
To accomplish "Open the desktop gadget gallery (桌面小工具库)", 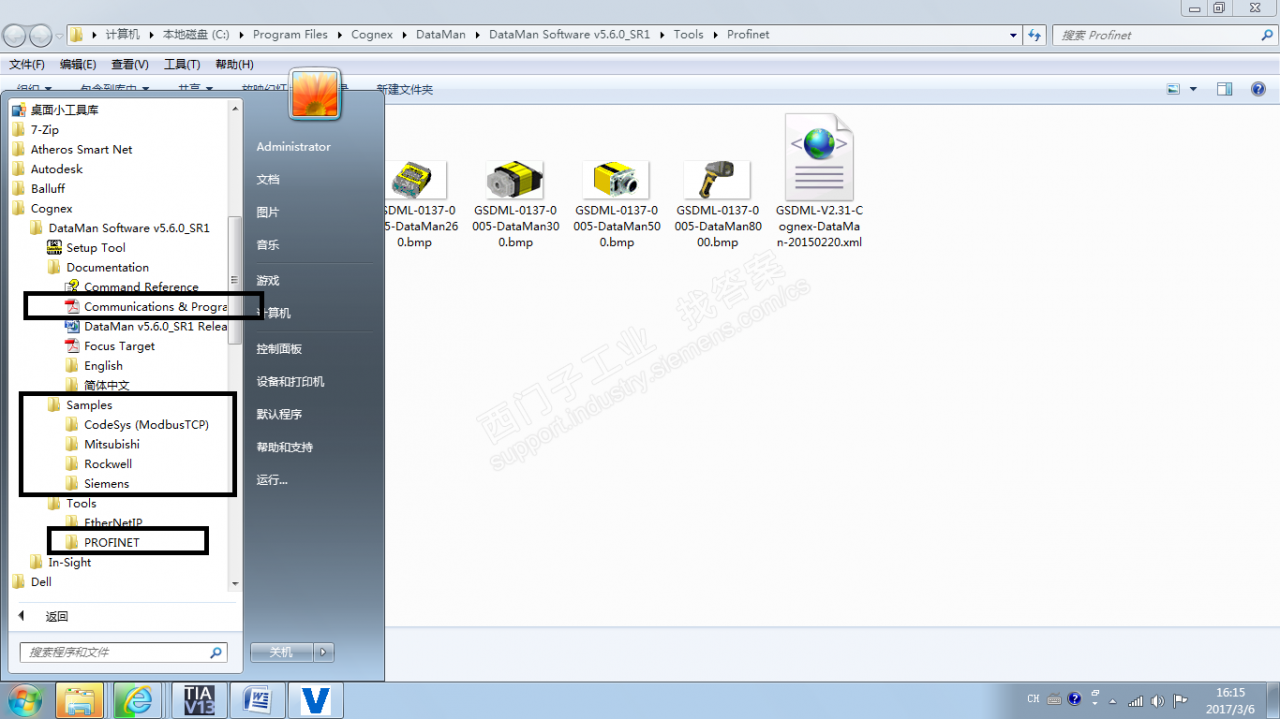I will (x=55, y=110).
